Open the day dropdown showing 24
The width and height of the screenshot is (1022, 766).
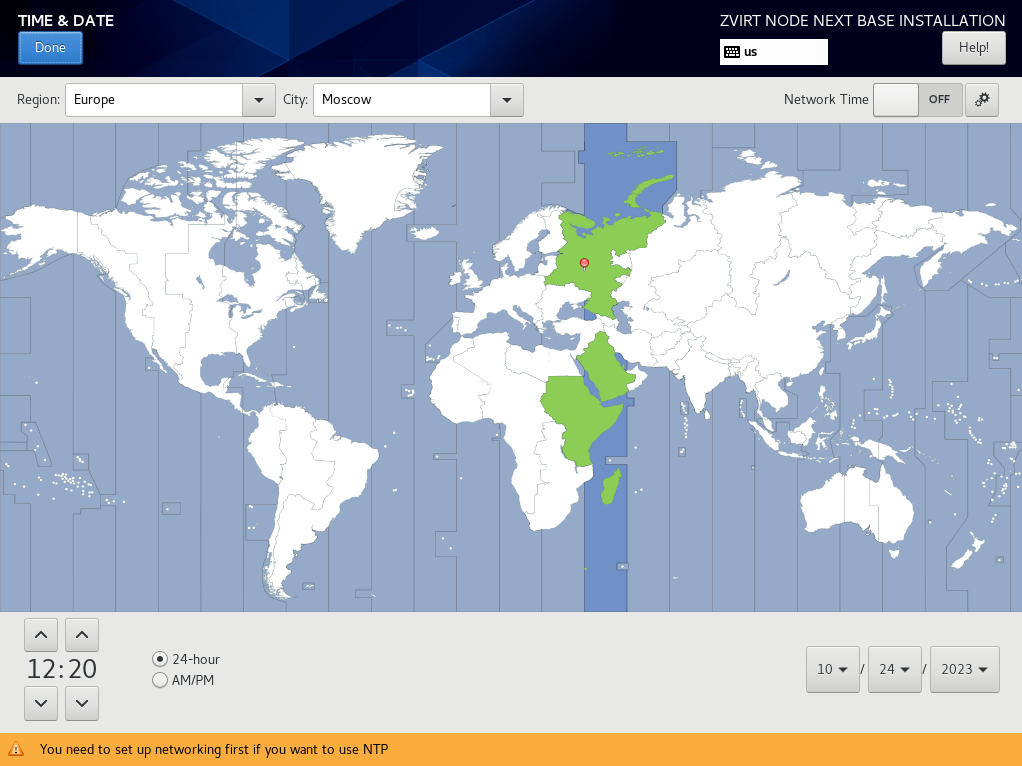point(895,670)
